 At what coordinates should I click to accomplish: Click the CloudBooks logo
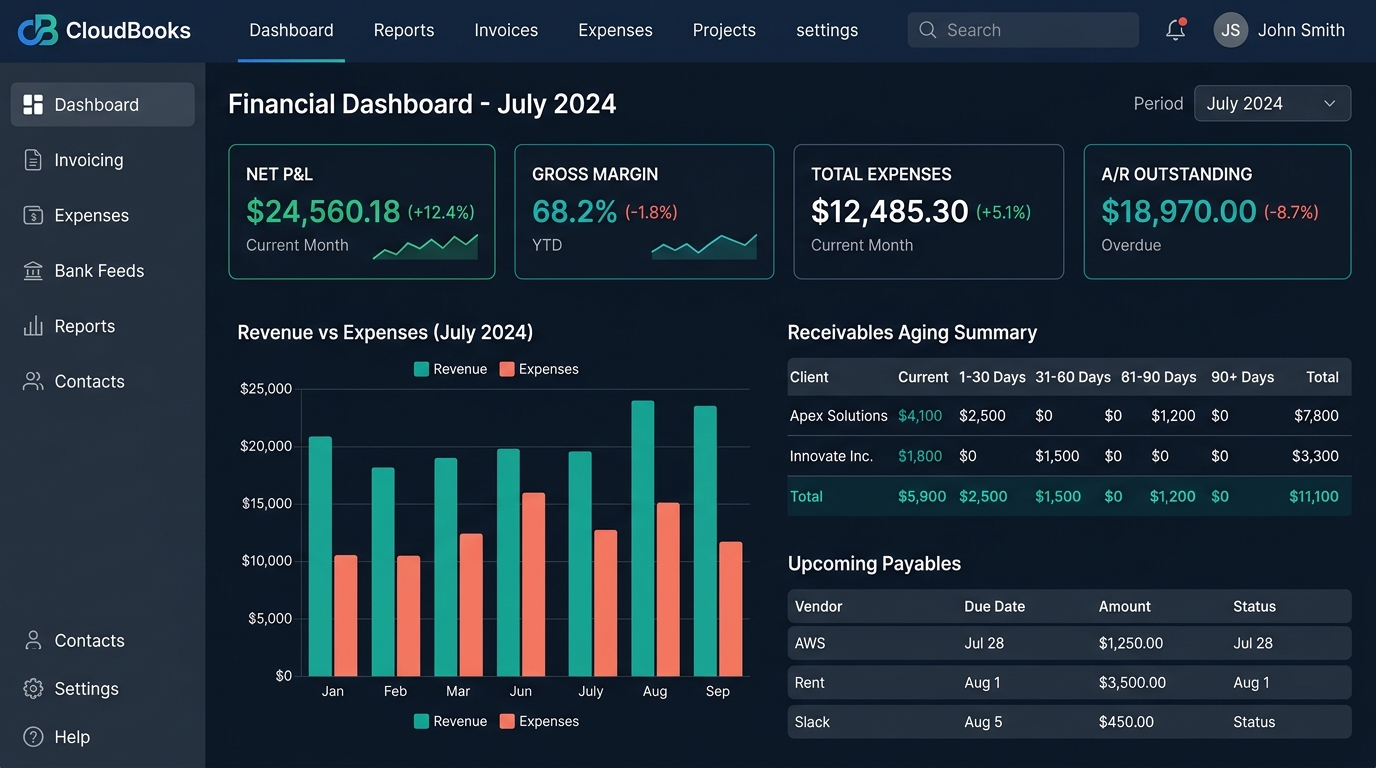(x=105, y=30)
